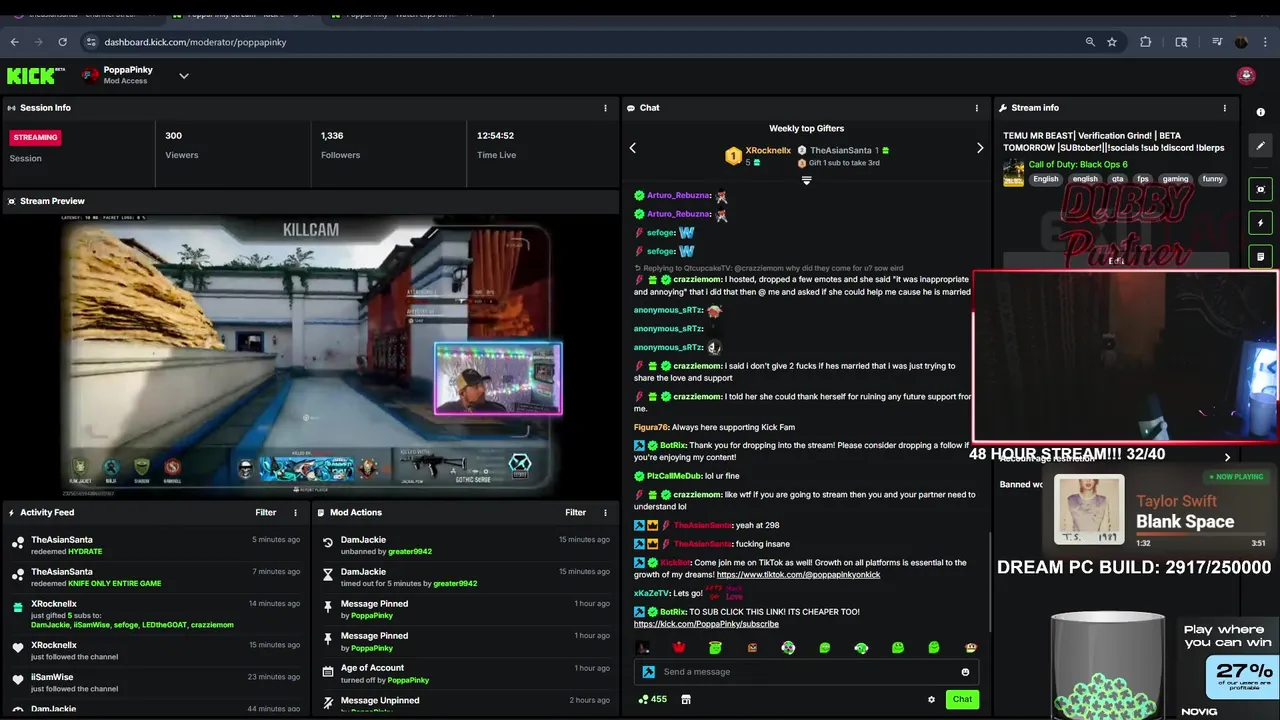Image resolution: width=1280 pixels, height=720 pixels.
Task: Open Session Info panel options menu
Action: pos(605,108)
